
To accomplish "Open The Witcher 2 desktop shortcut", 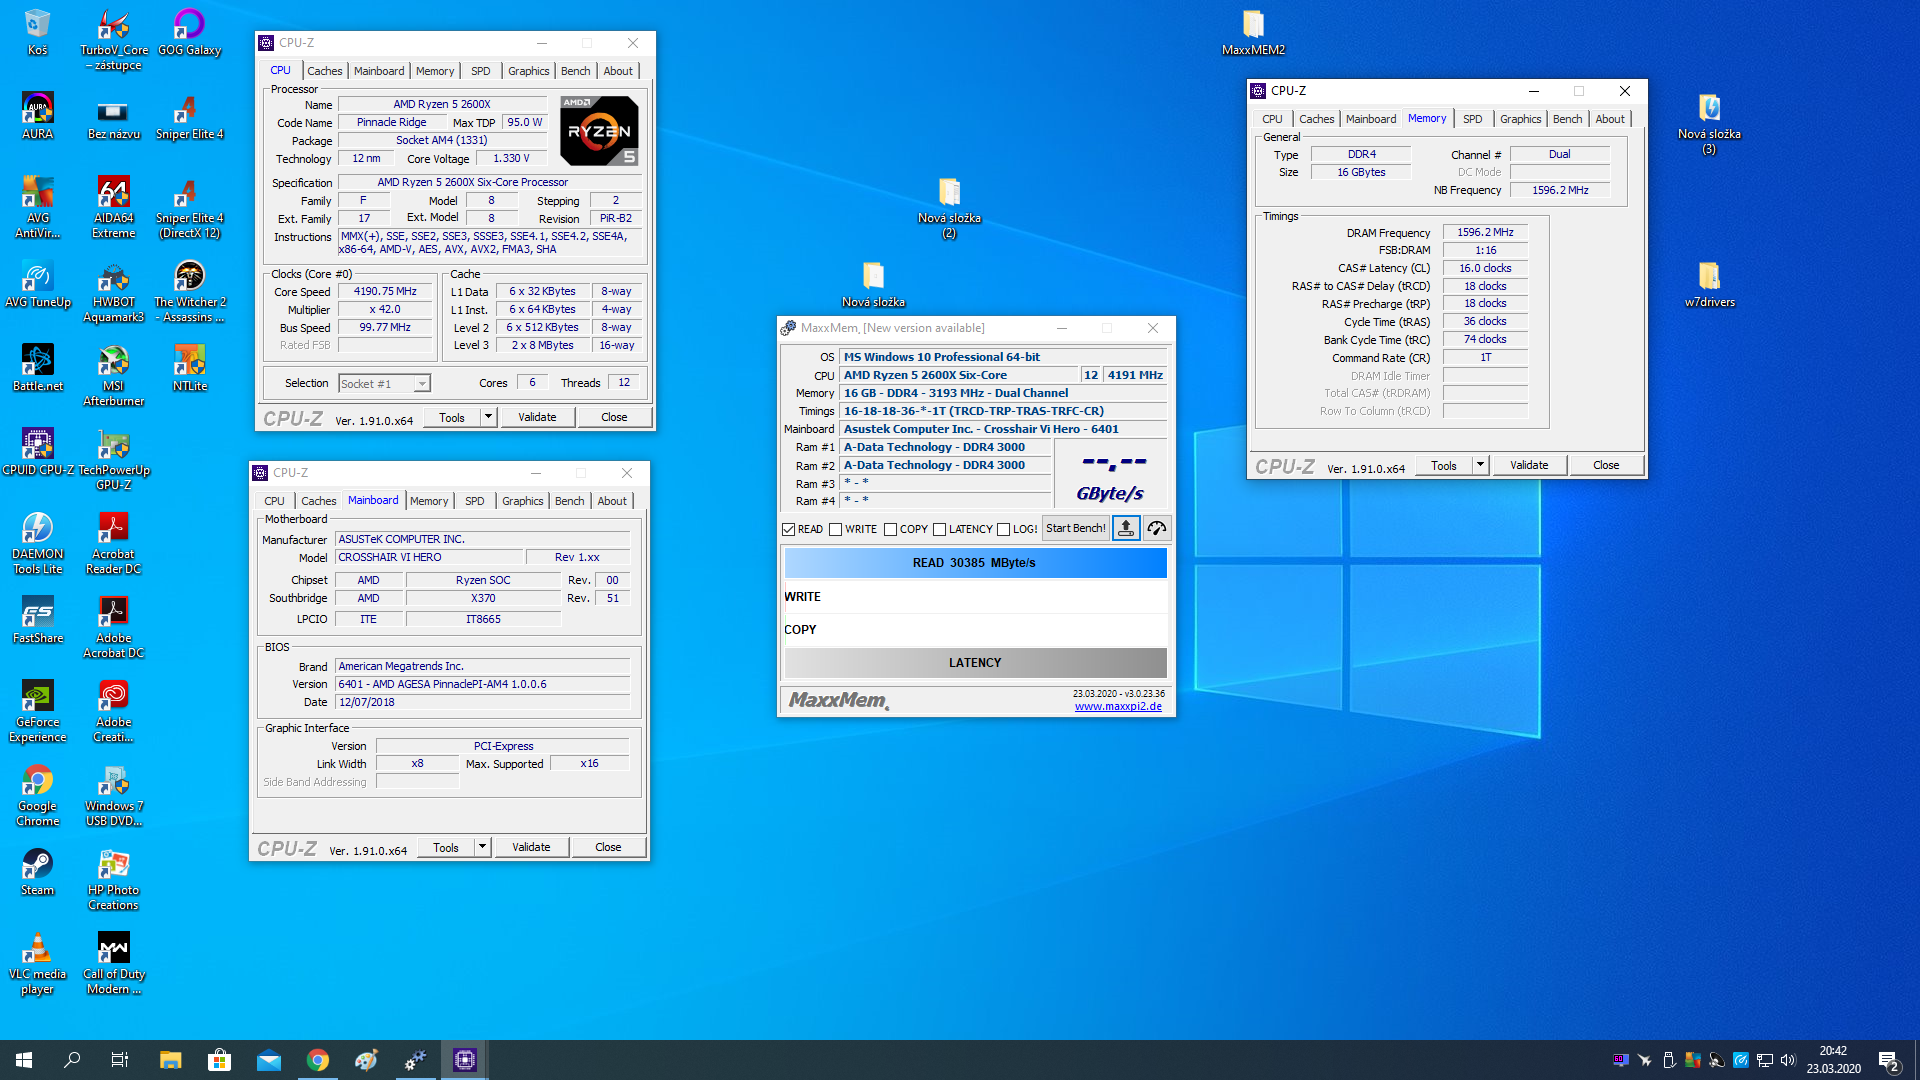I will pos(189,291).
